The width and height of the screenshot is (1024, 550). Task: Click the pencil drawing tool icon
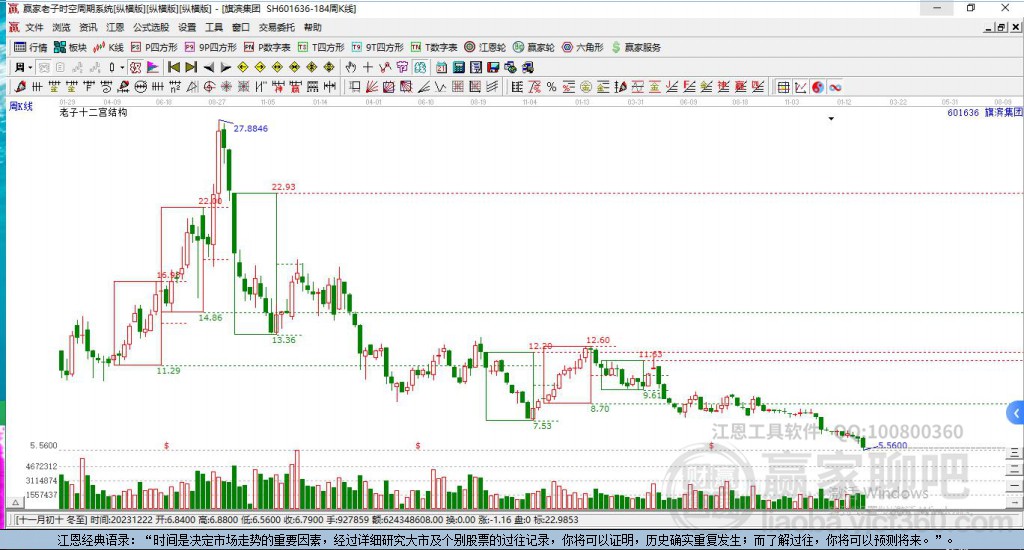20,87
